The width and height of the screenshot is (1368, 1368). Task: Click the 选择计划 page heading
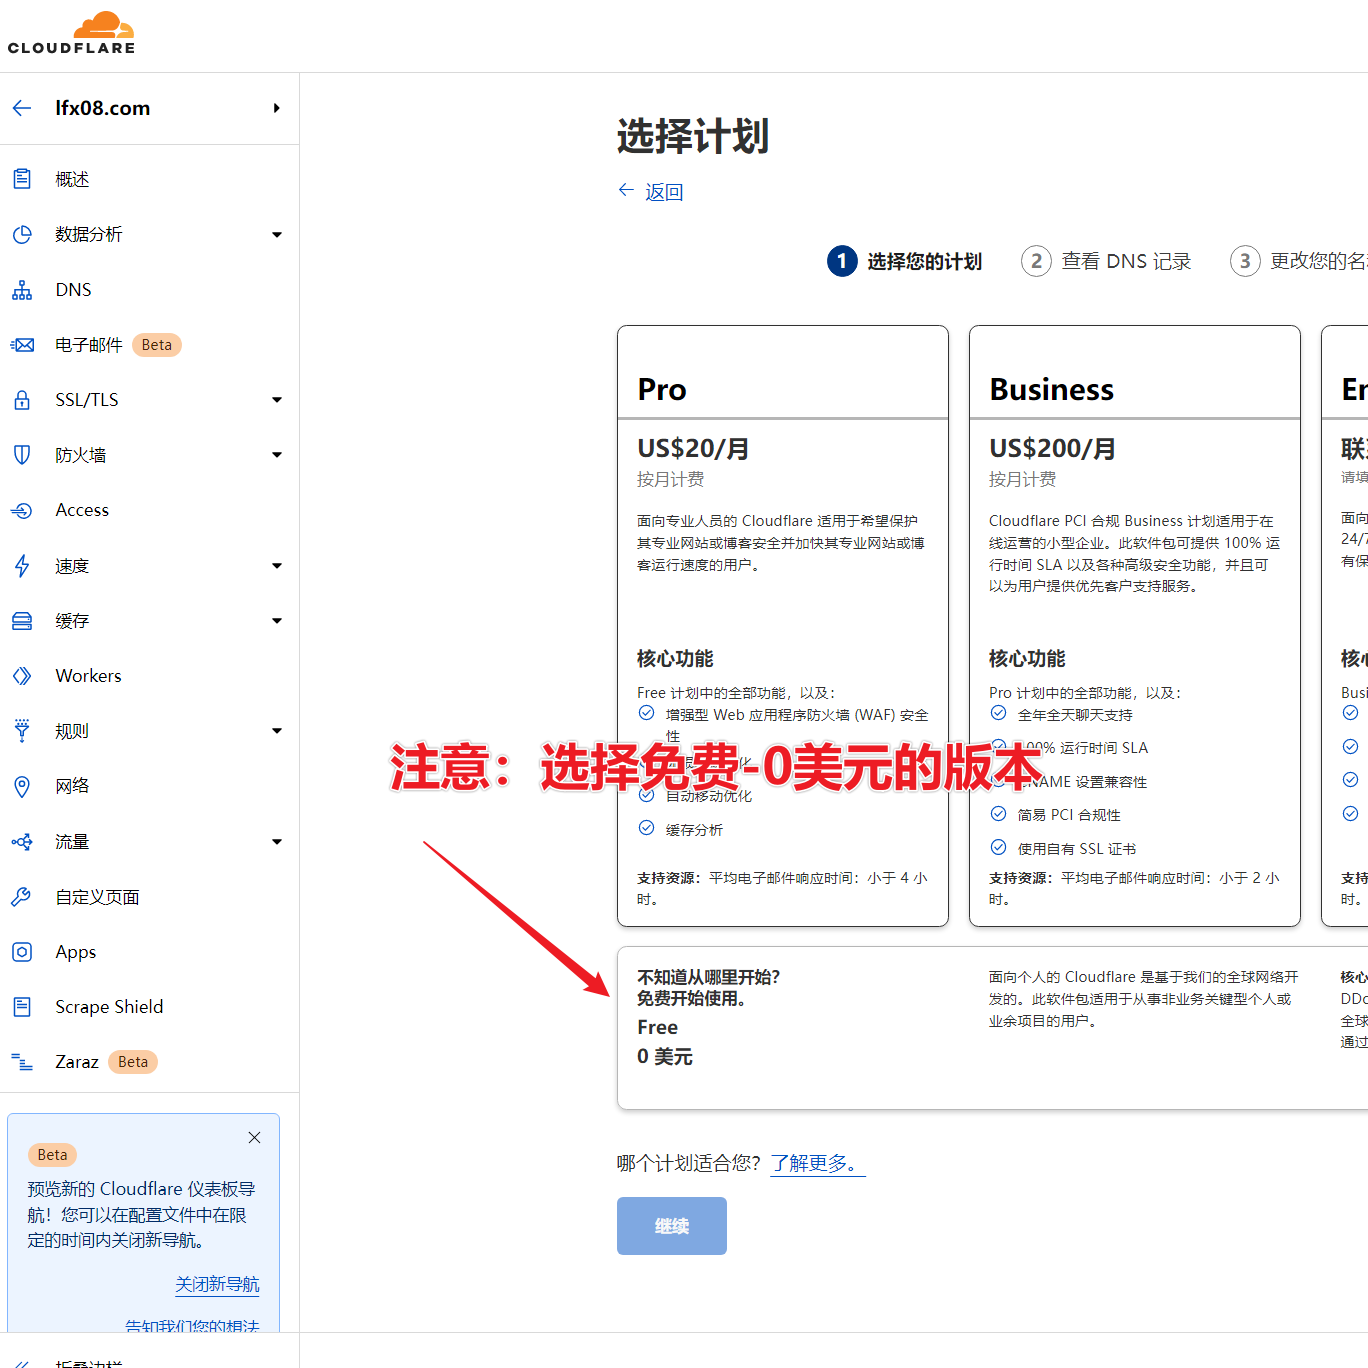(x=693, y=137)
